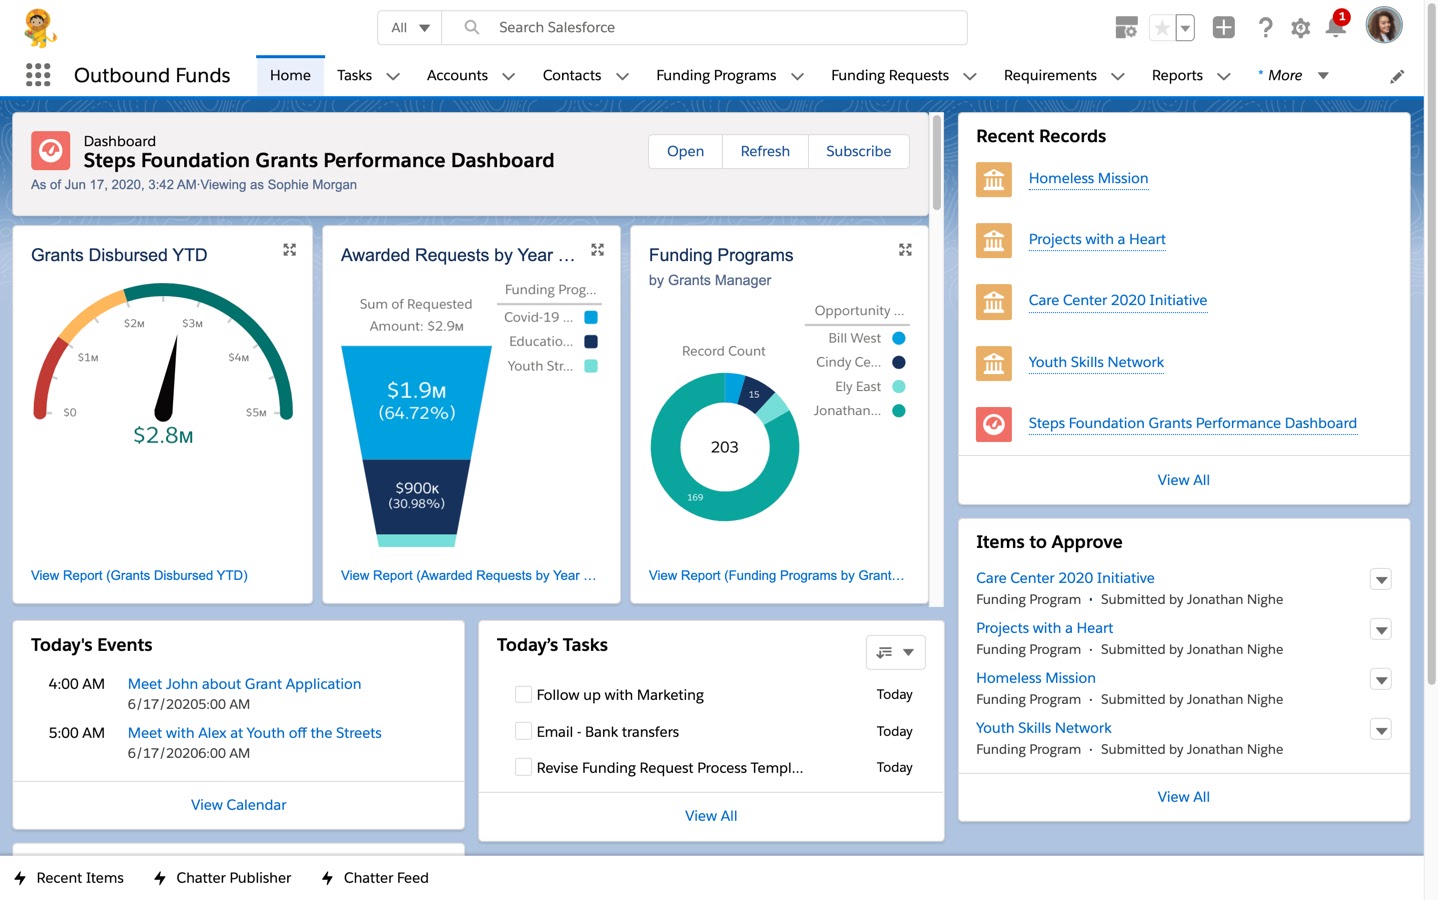
Task: Click the user profile avatar
Action: tap(1384, 26)
